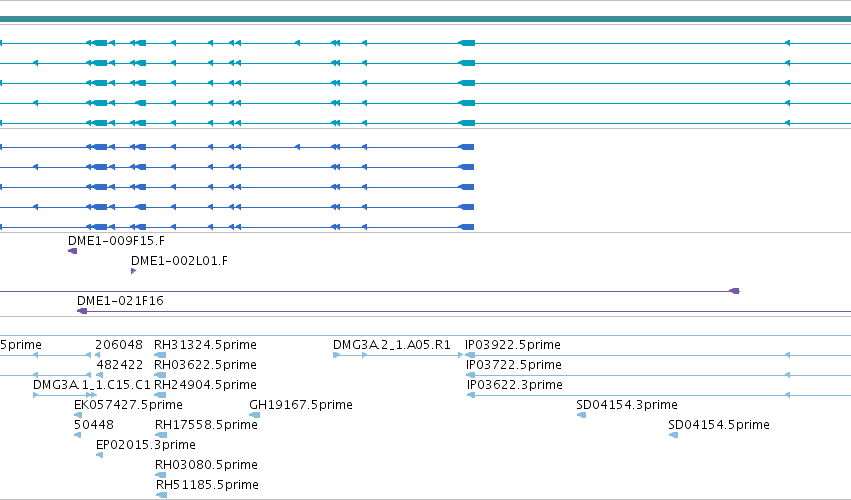Select the EK057427.5prime label

[128, 405]
